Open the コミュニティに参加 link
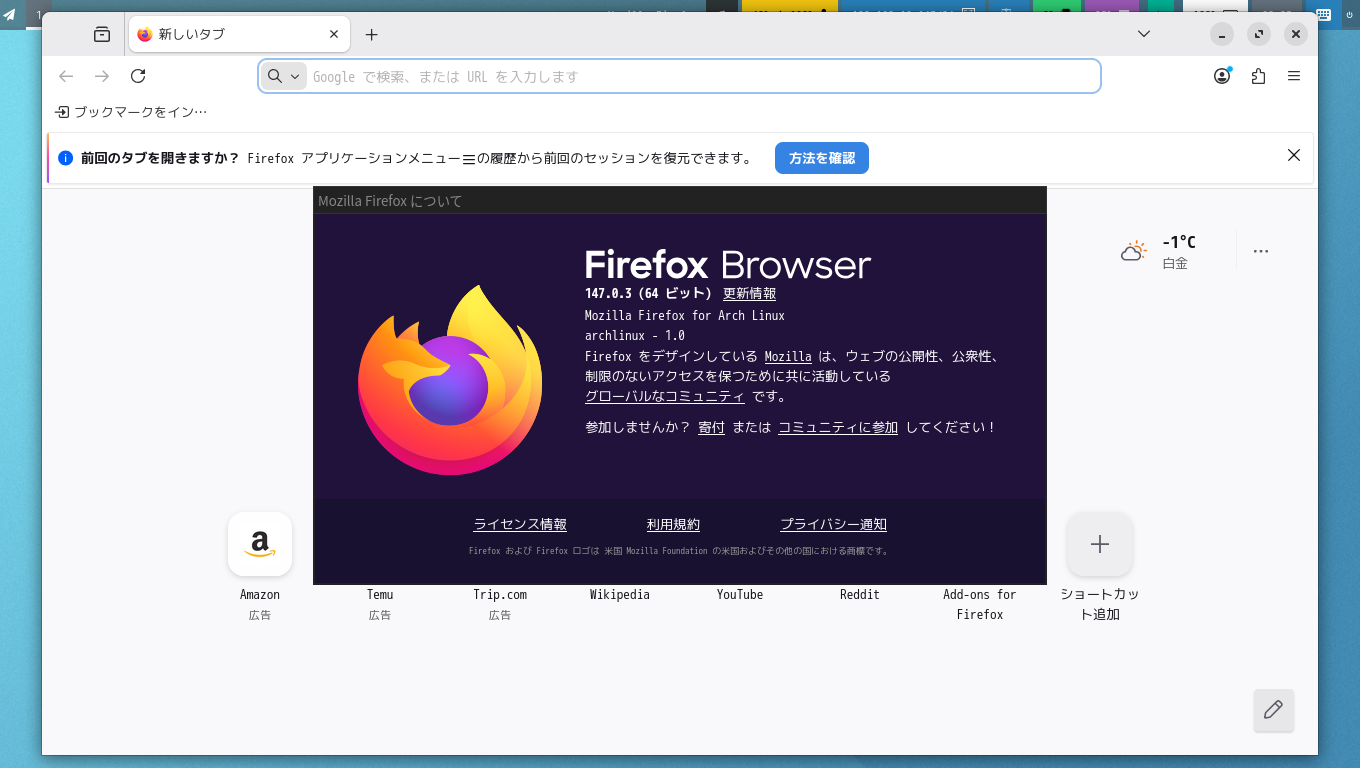Viewport: 1360px width, 768px height. (838, 427)
